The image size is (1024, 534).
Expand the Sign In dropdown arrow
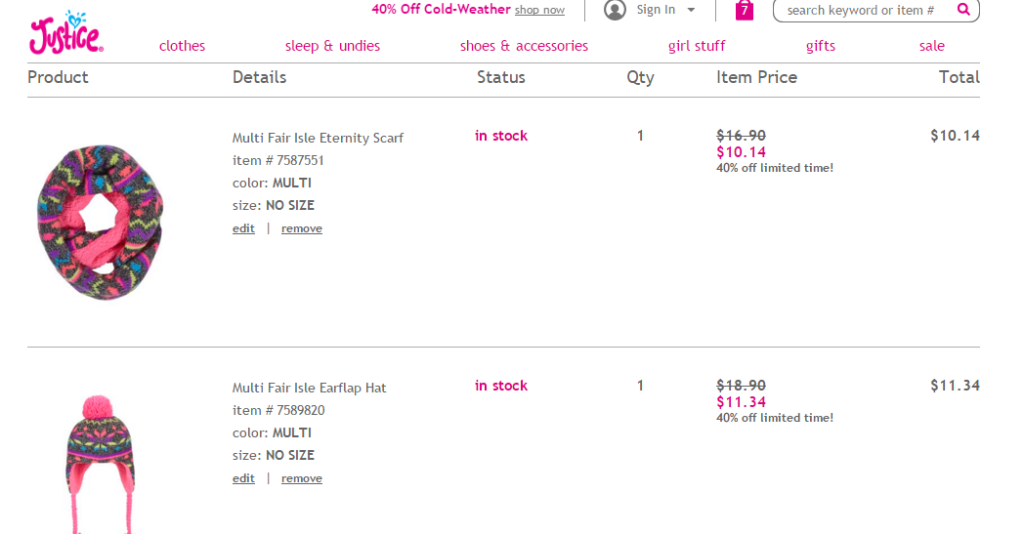coord(691,10)
